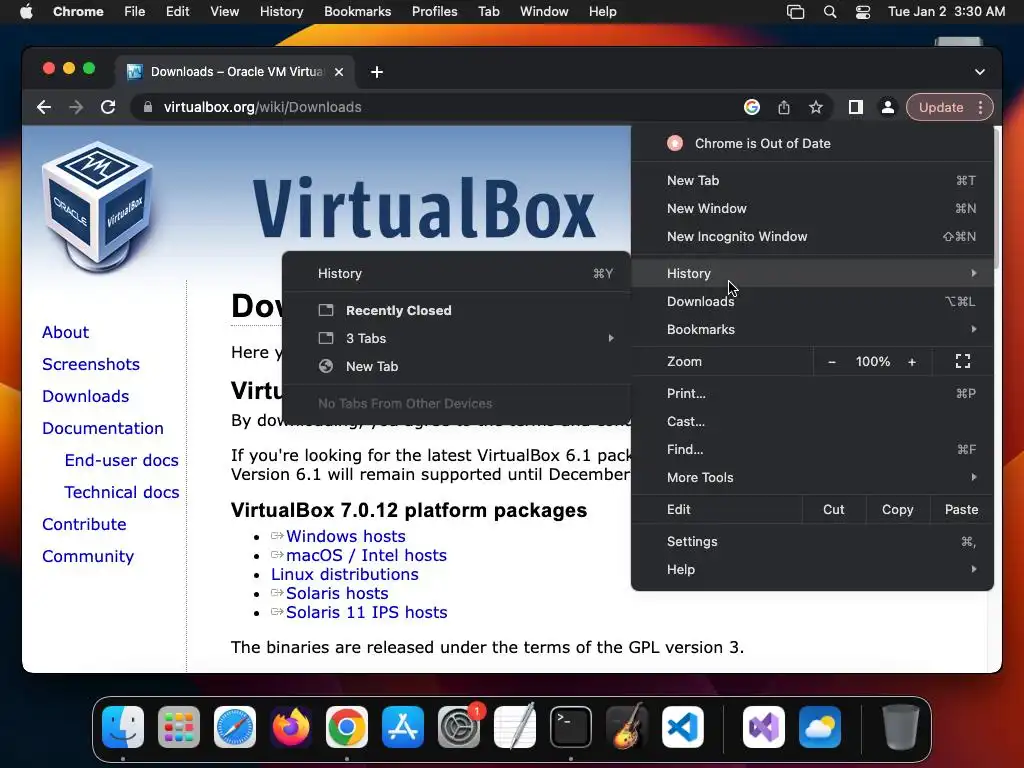
Task: Open Finder from the dock
Action: coord(123,727)
